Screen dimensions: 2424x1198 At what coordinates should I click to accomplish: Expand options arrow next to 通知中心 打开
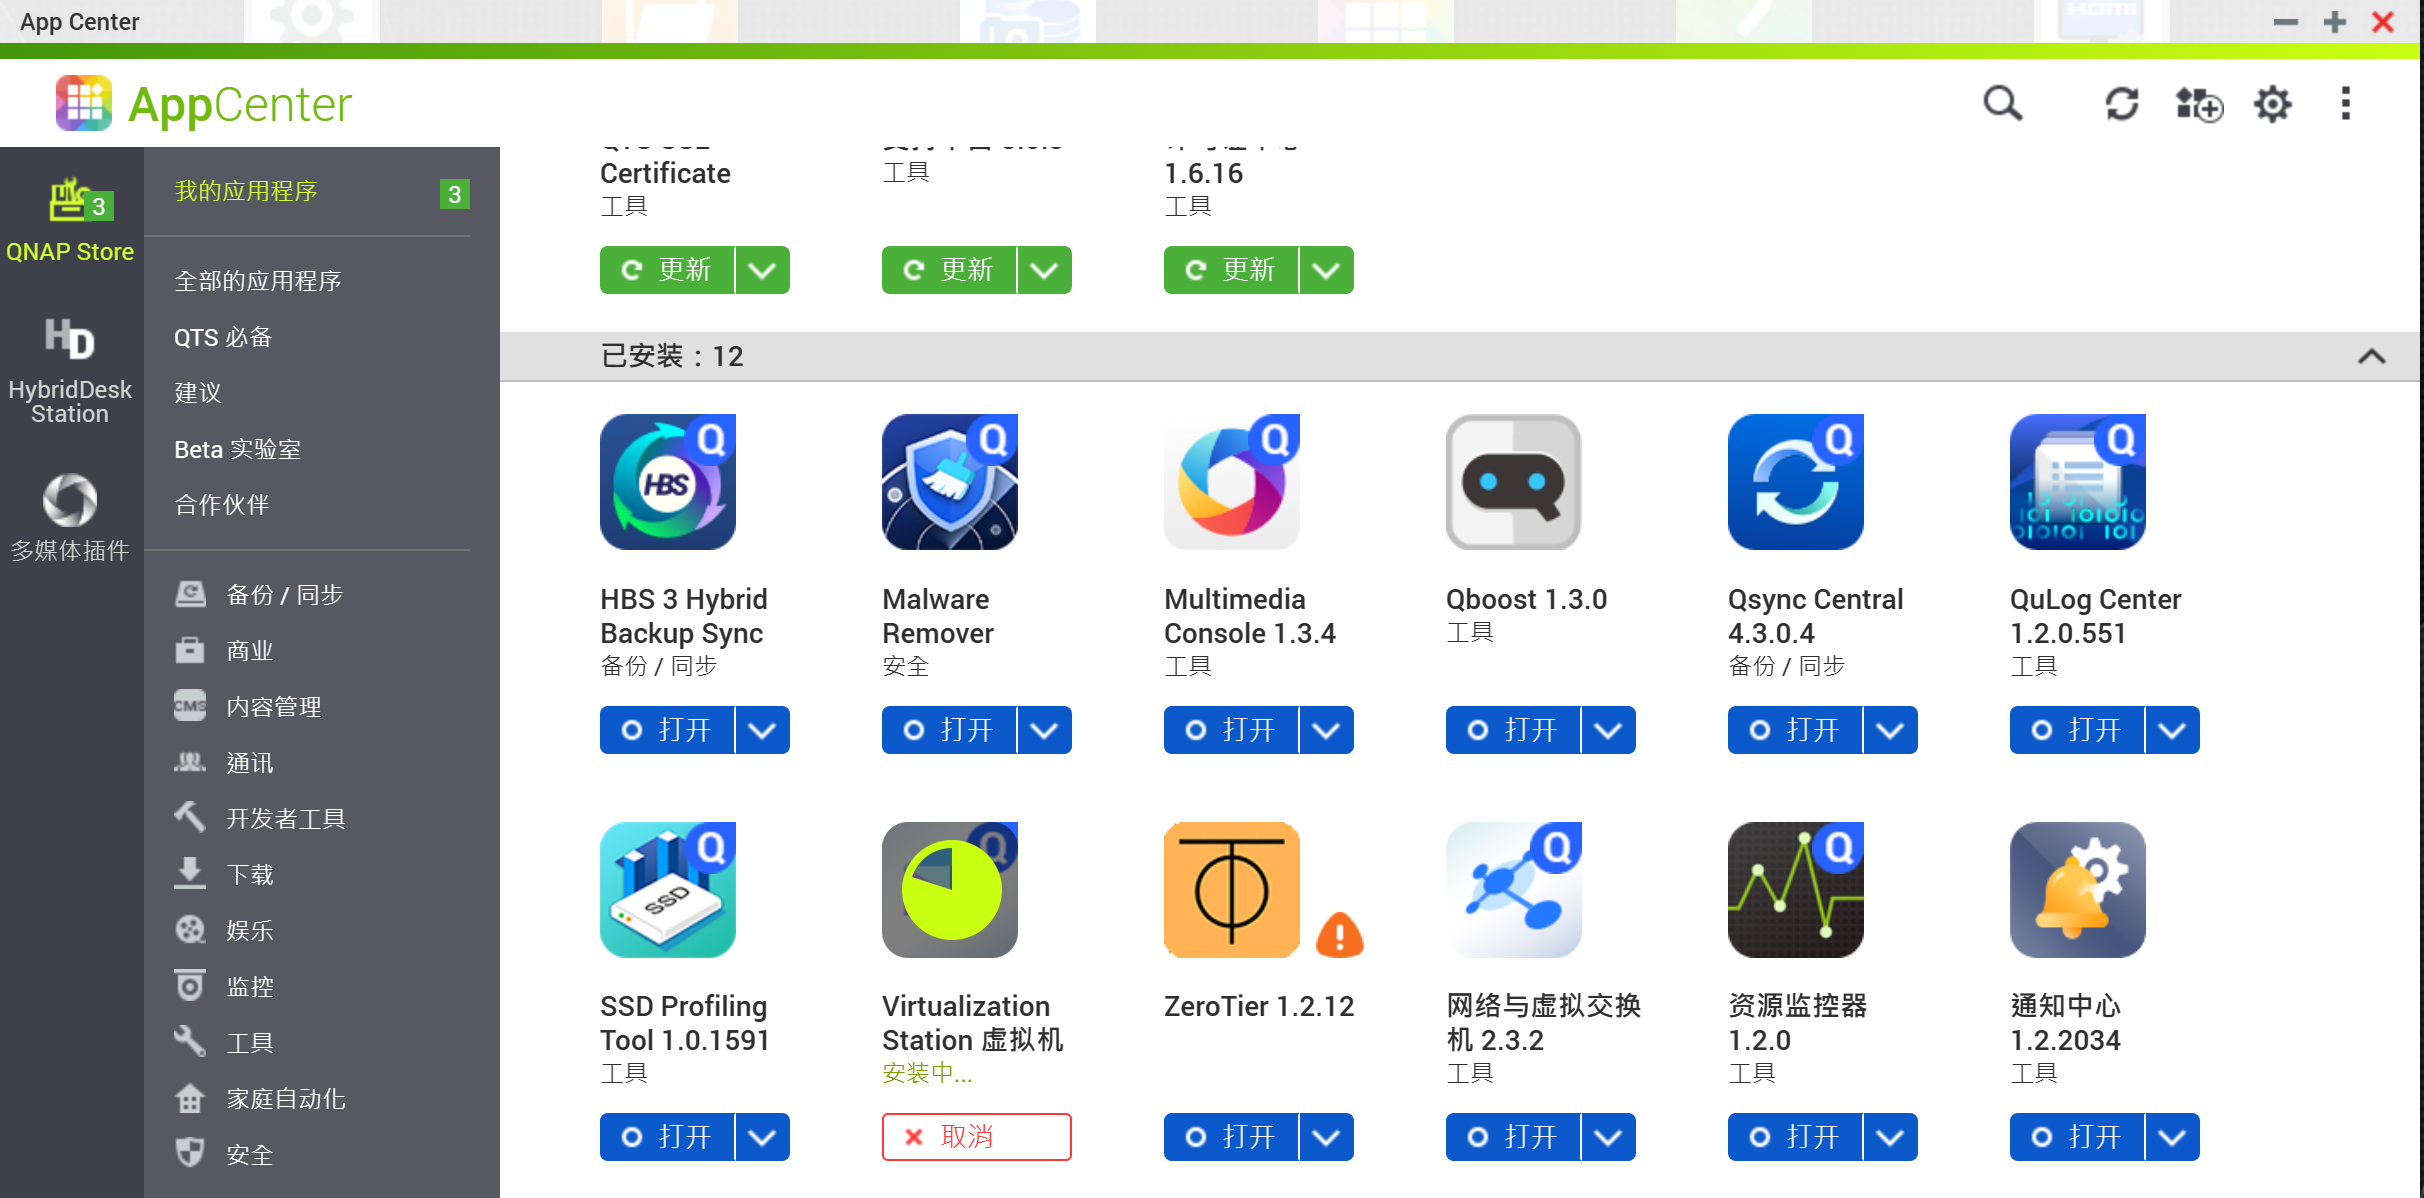[2173, 1137]
